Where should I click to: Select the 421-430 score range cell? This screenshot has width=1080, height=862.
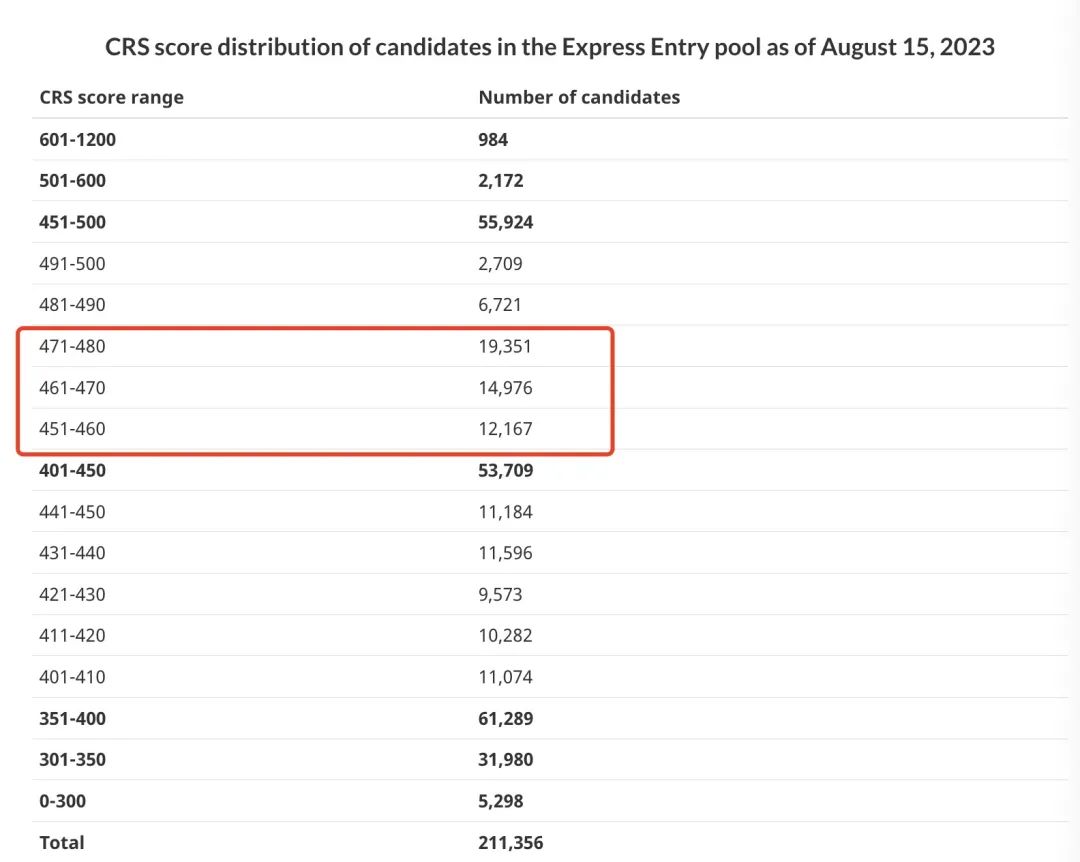click(x=72, y=594)
